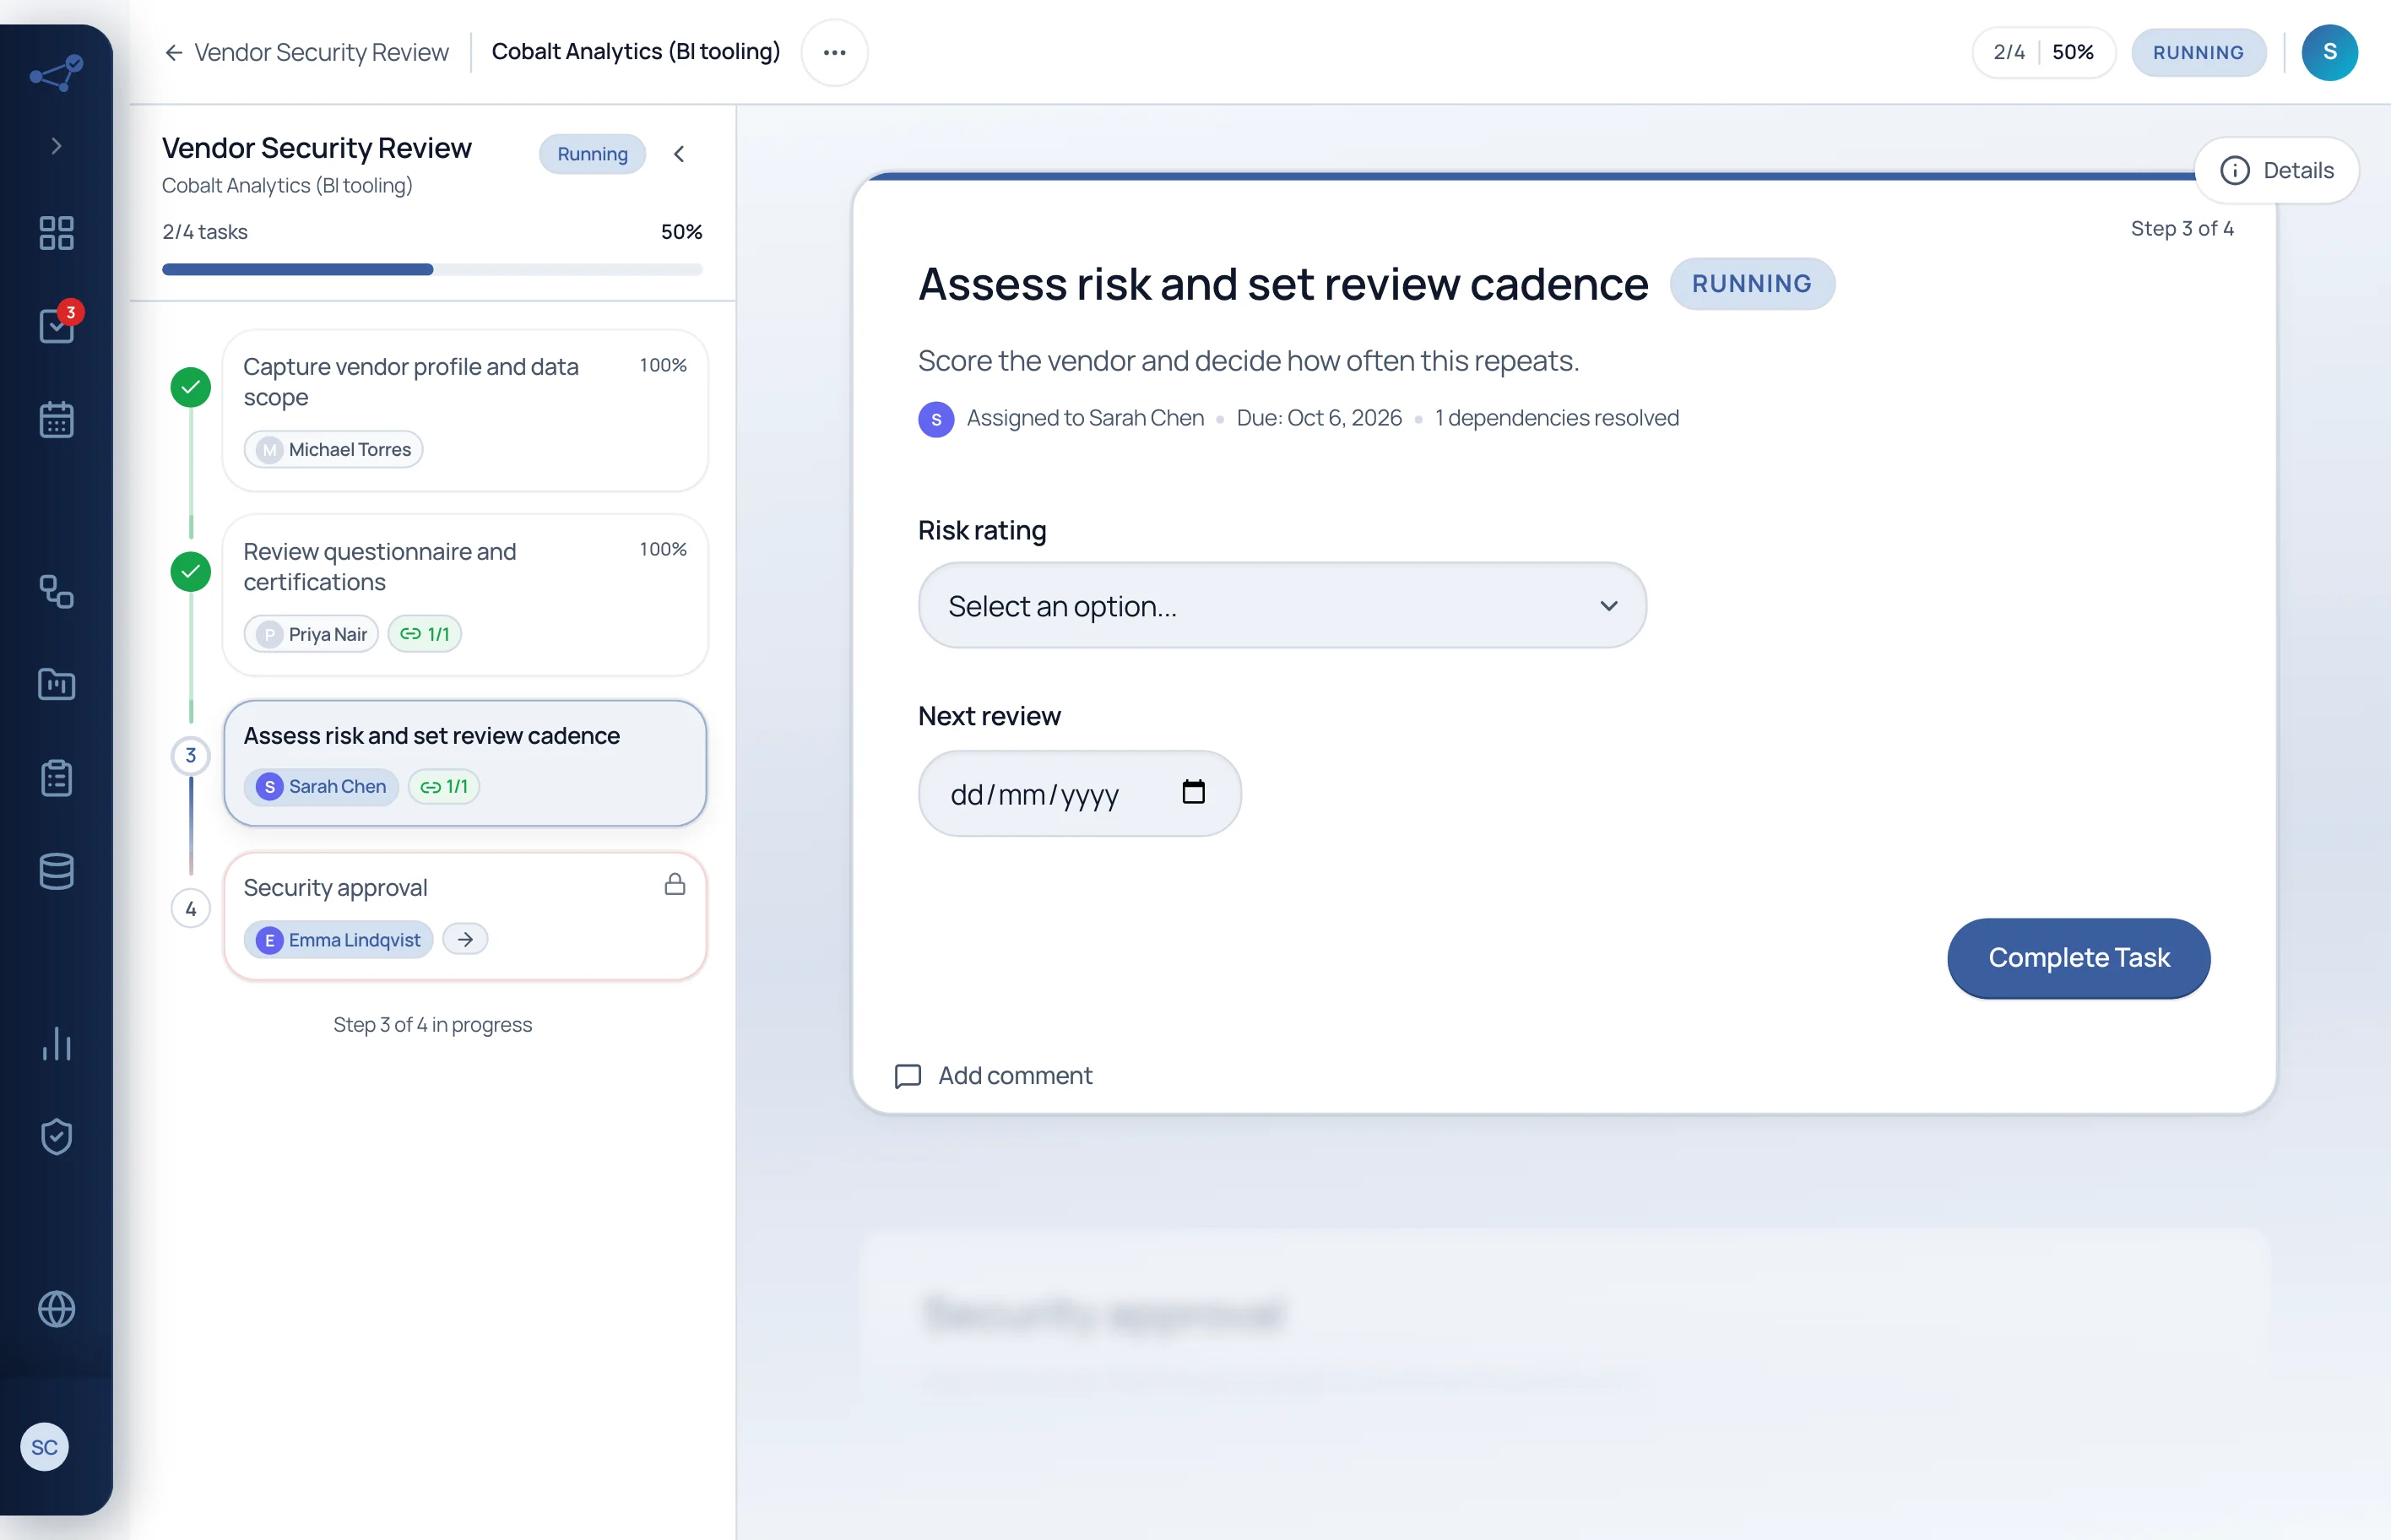Click Add comment
This screenshot has width=2391, height=1540.
coord(993,1075)
